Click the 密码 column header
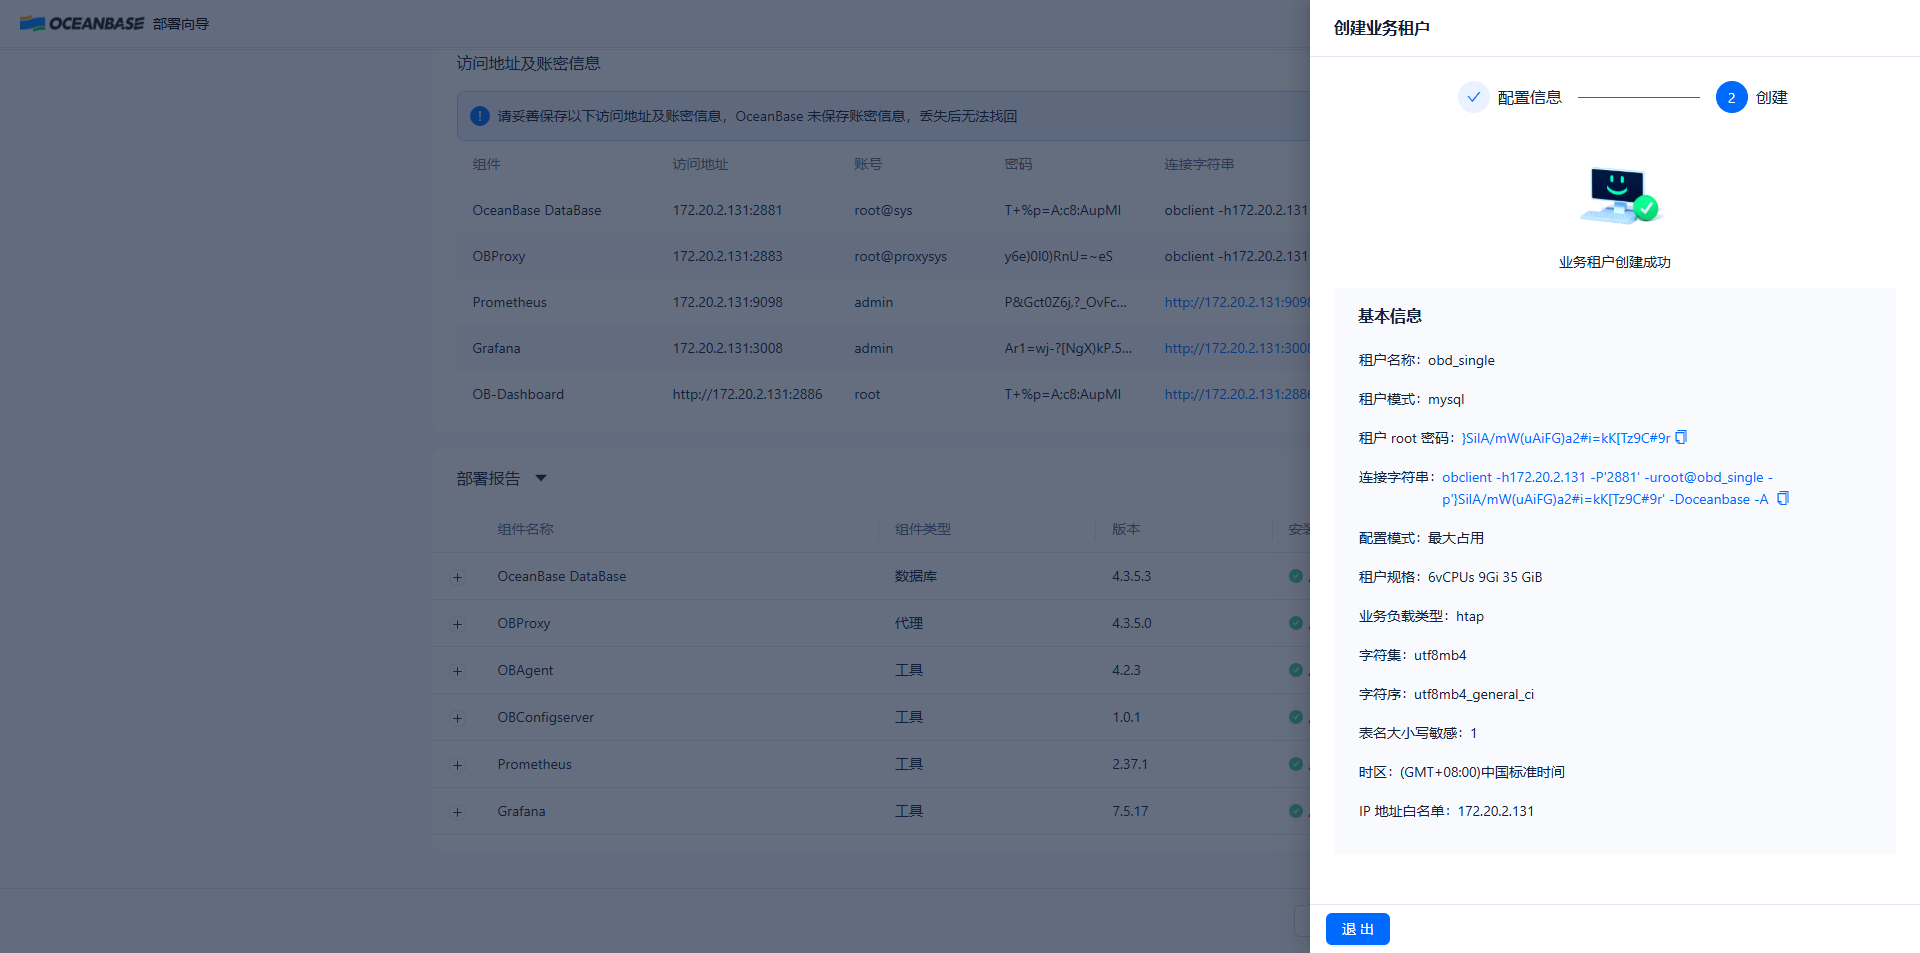This screenshot has height=953, width=1920. pos(1018,164)
